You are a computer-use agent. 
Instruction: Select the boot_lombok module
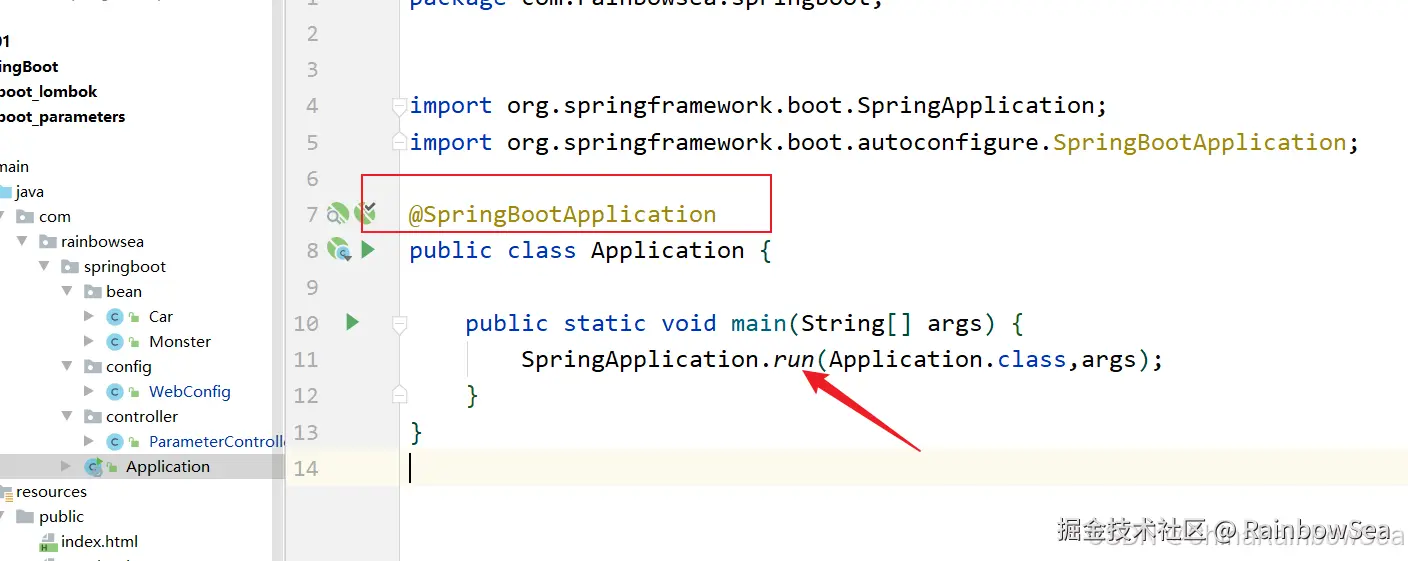(x=49, y=92)
